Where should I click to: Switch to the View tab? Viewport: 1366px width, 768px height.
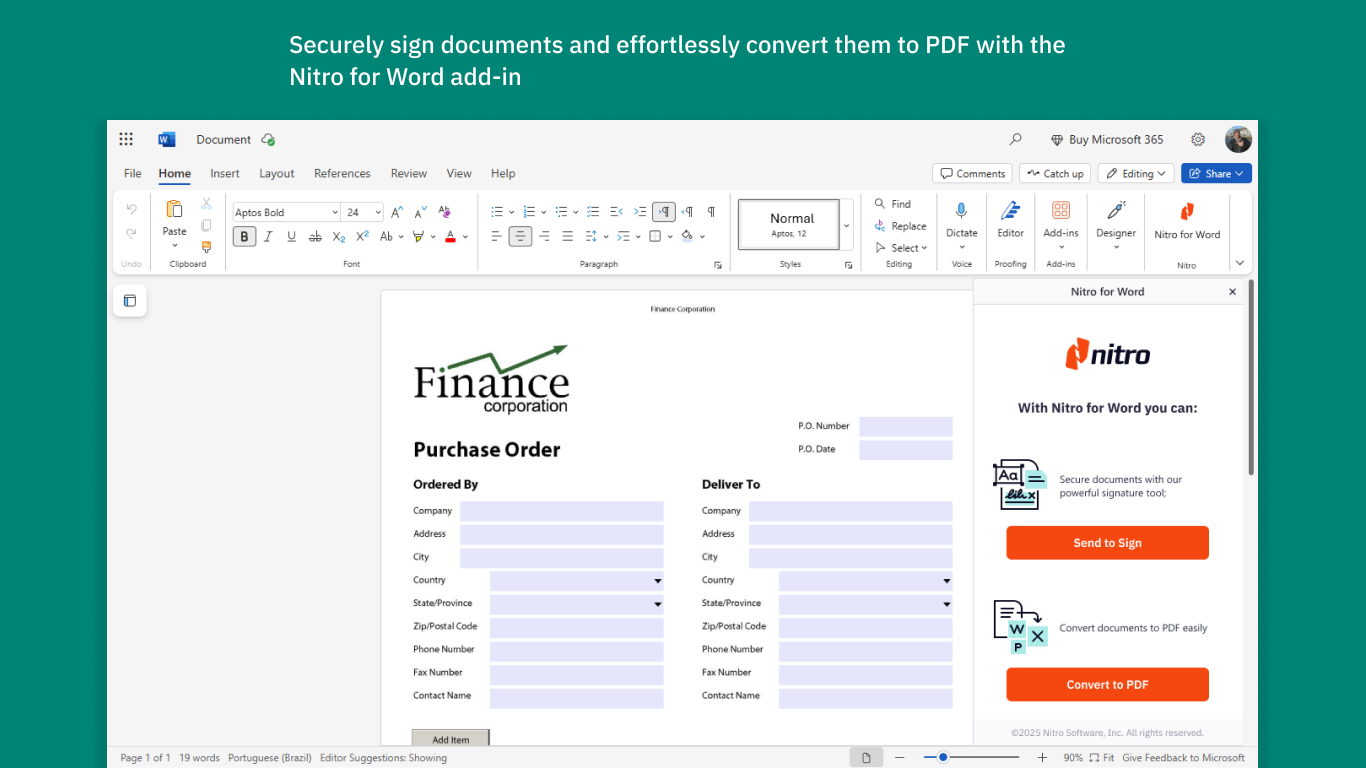point(459,173)
